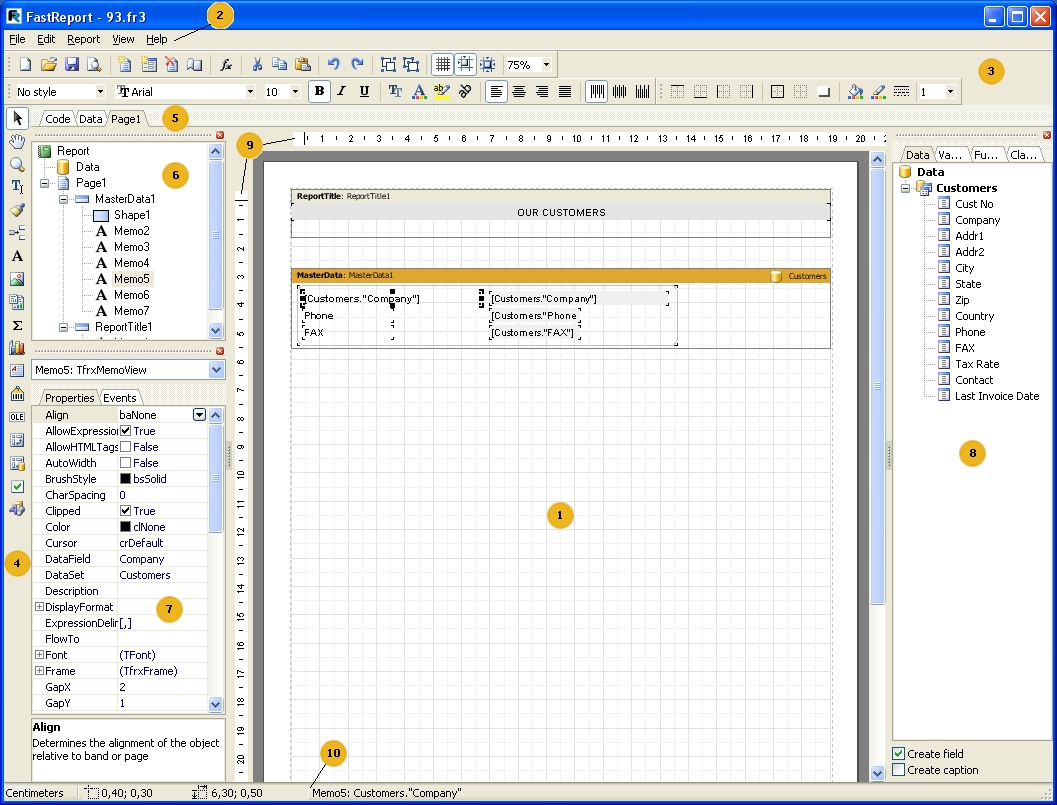Click the Preview report toolbar icon
1057x805 pixels.
93,64
